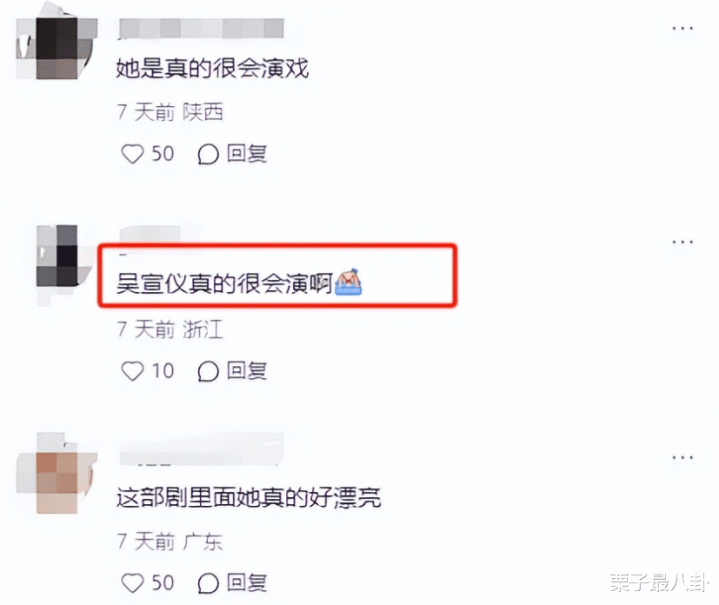
Task: Click 回复 text under 这部剧里面她真的好漂亮
Action: (247, 583)
